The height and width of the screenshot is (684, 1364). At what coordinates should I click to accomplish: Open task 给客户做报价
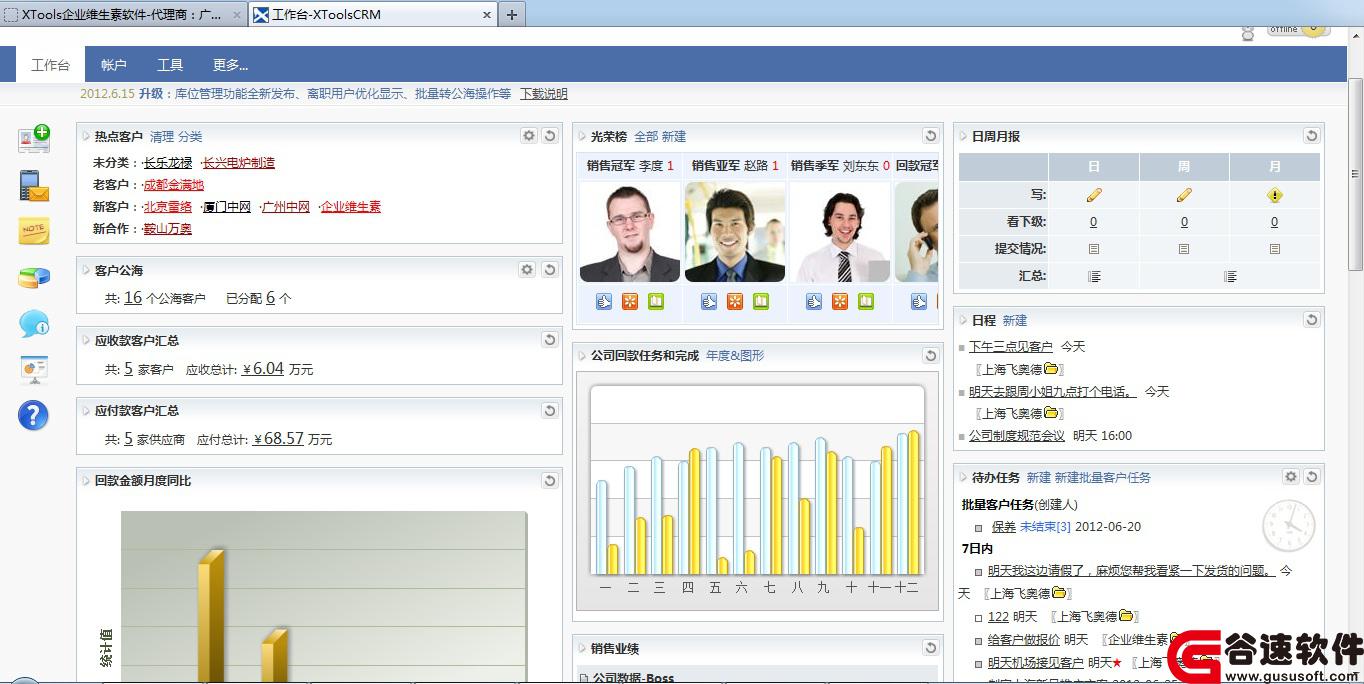(x=1023, y=639)
